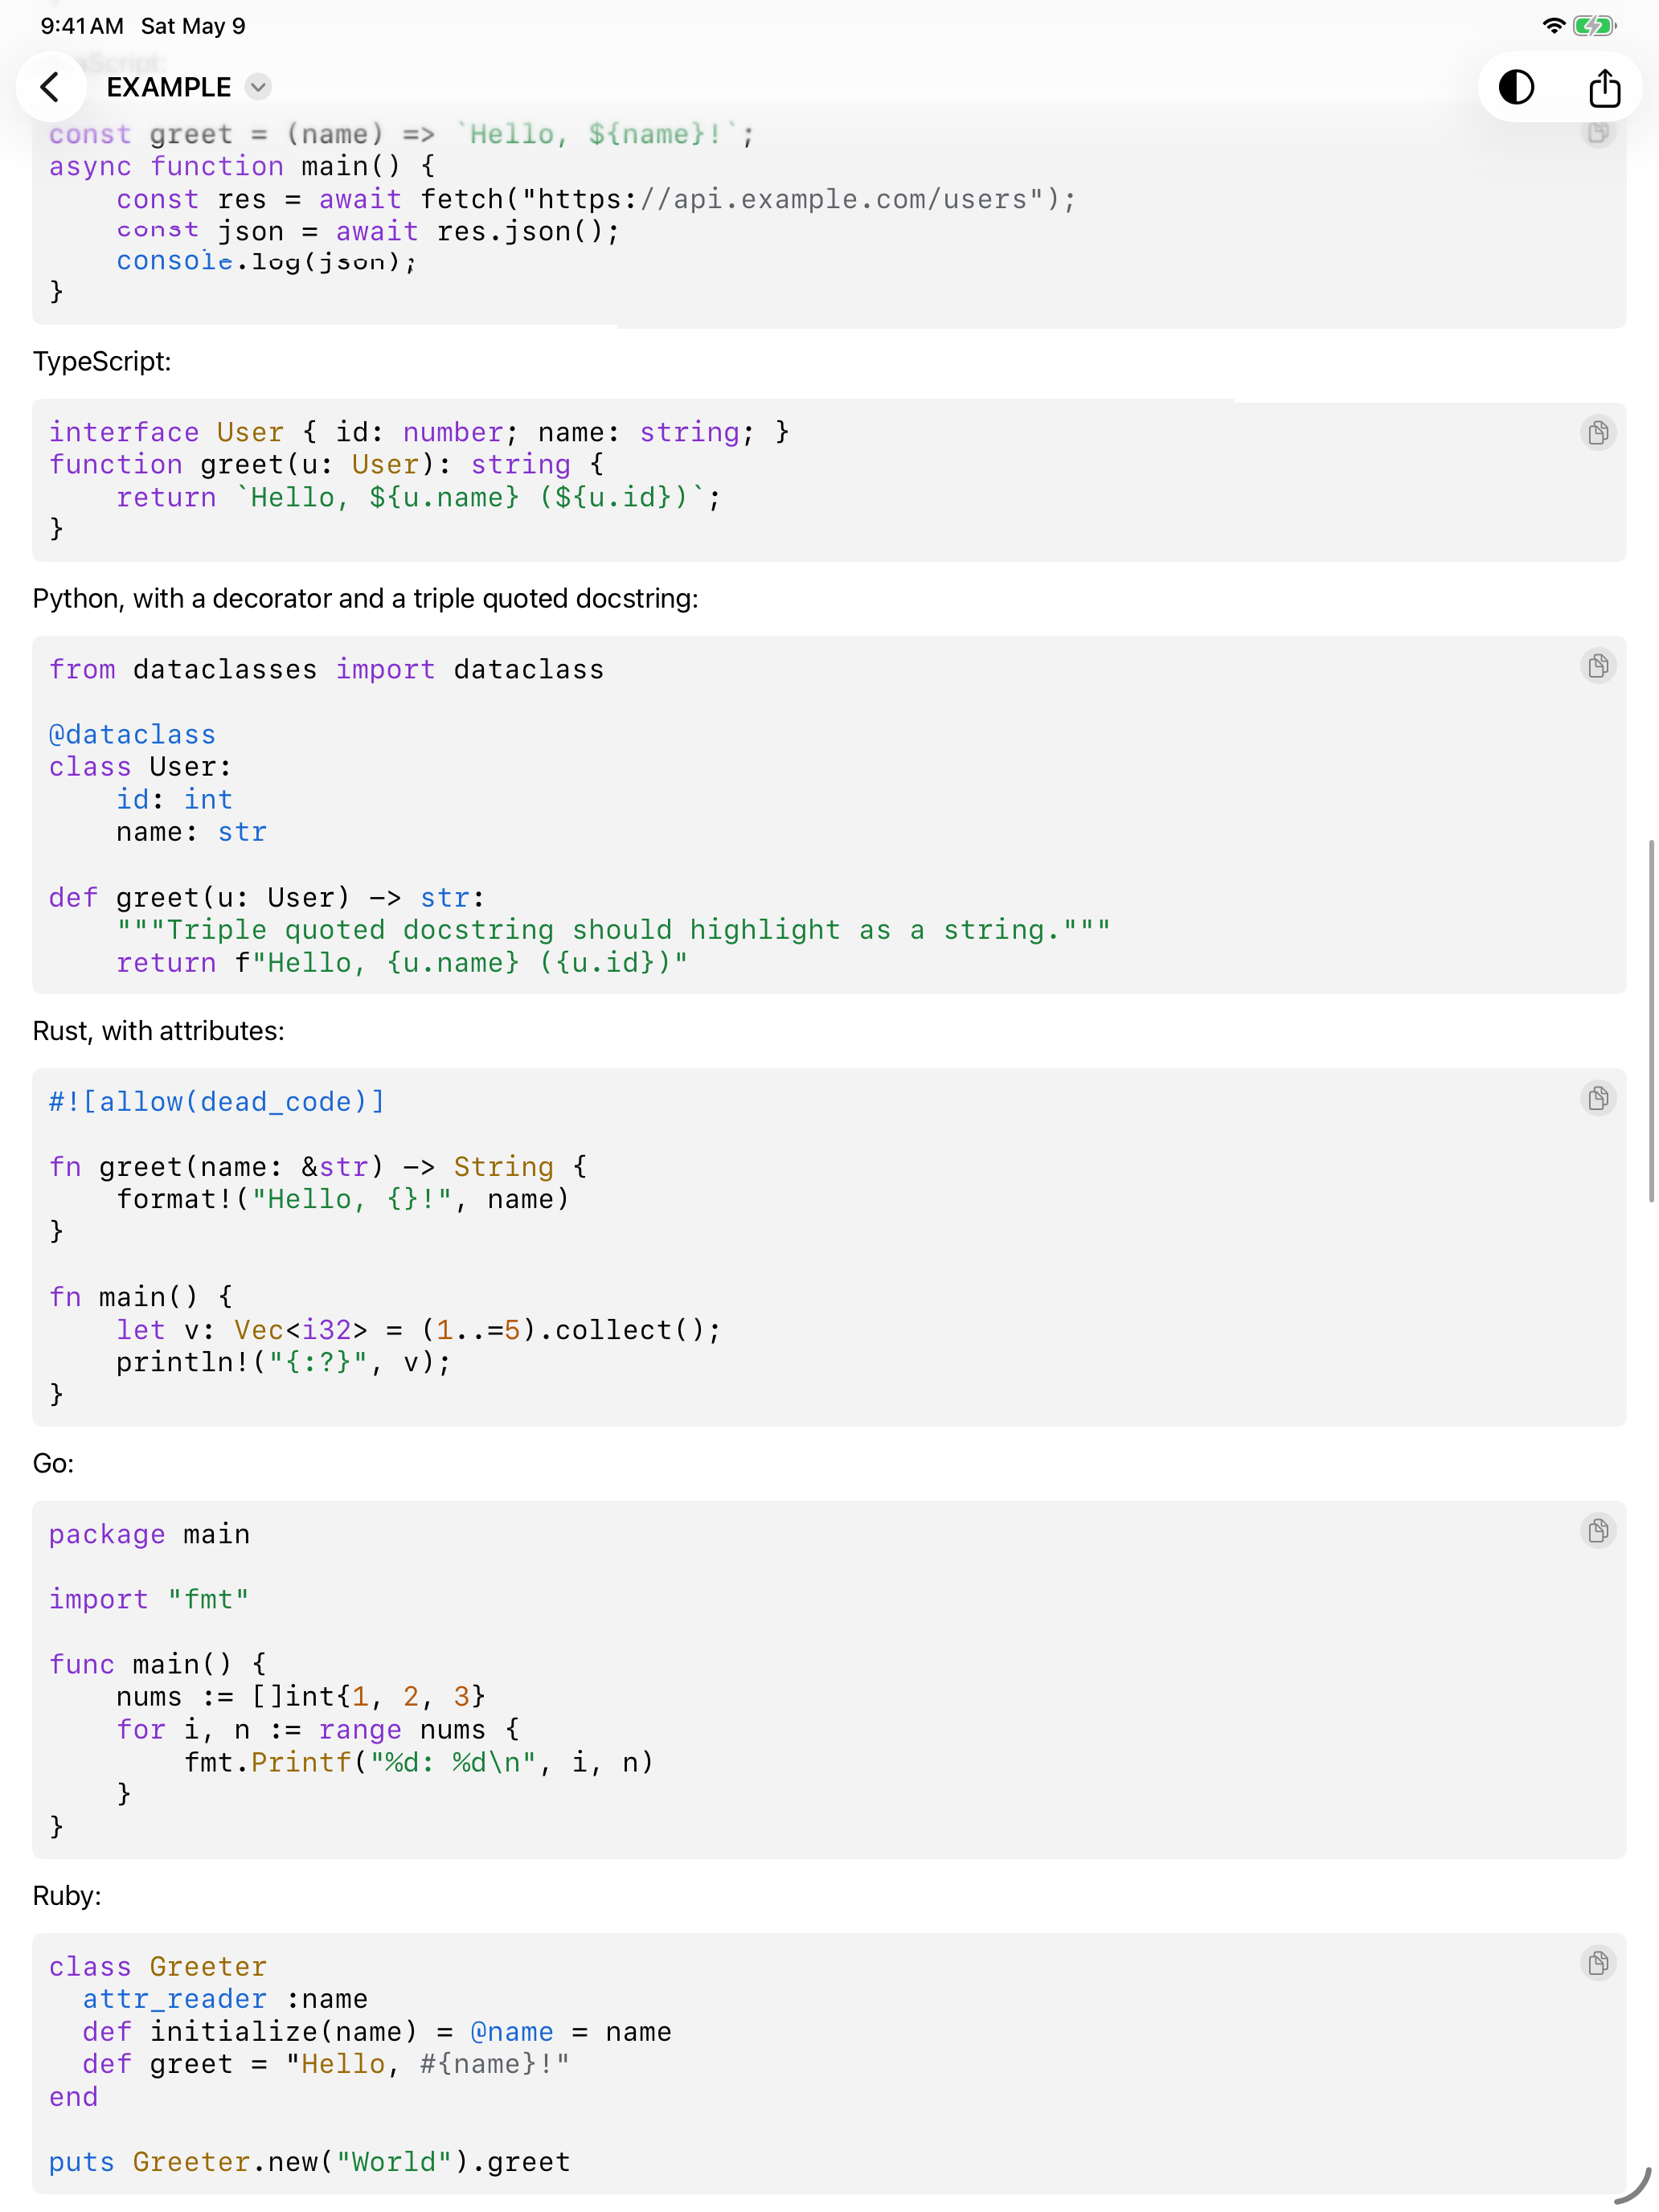This screenshot has height=2212, width=1659.
Task: Copy the Python dataclass code block
Action: click(1598, 666)
